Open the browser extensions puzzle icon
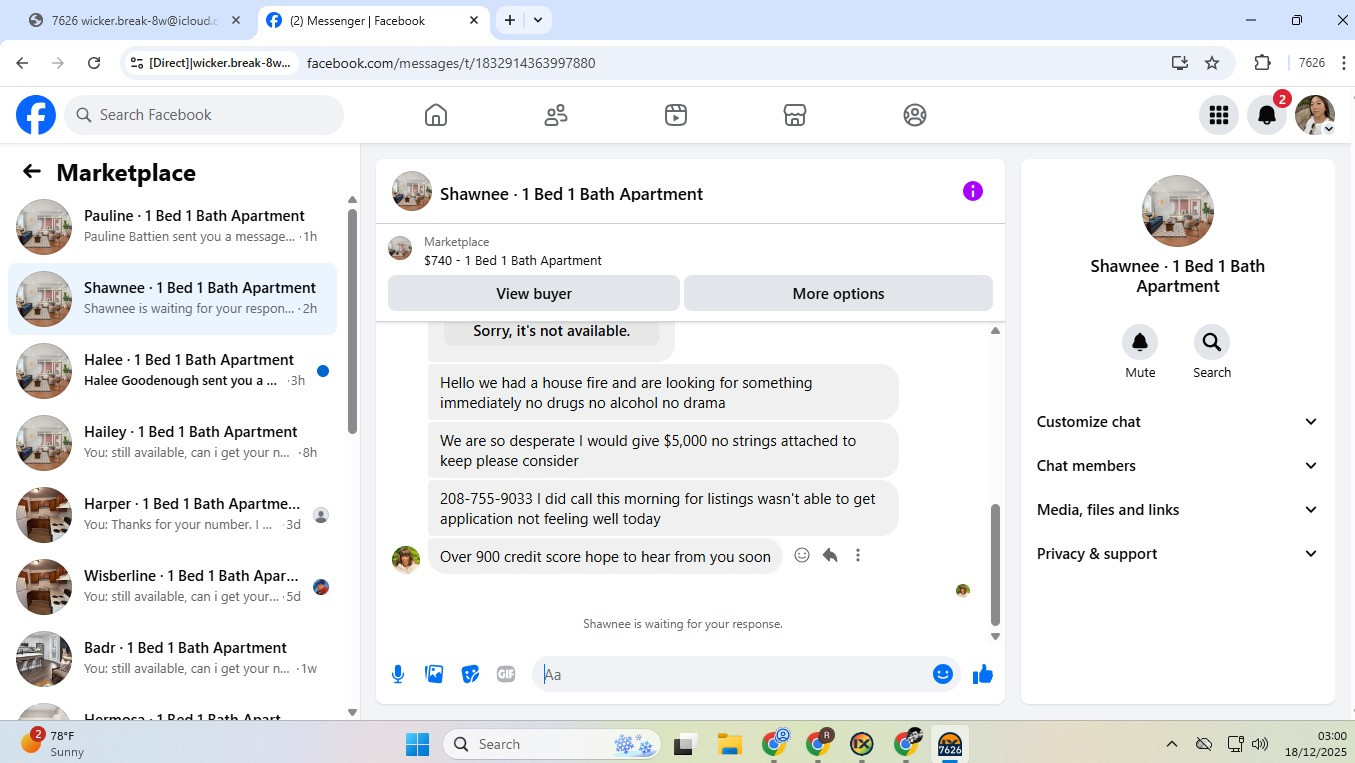Screen dimensions: 1355x763 click(x=1262, y=63)
